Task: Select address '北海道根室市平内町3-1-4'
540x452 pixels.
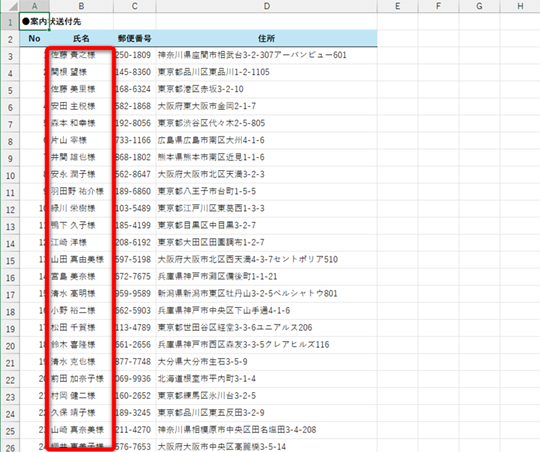Action: 267,379
